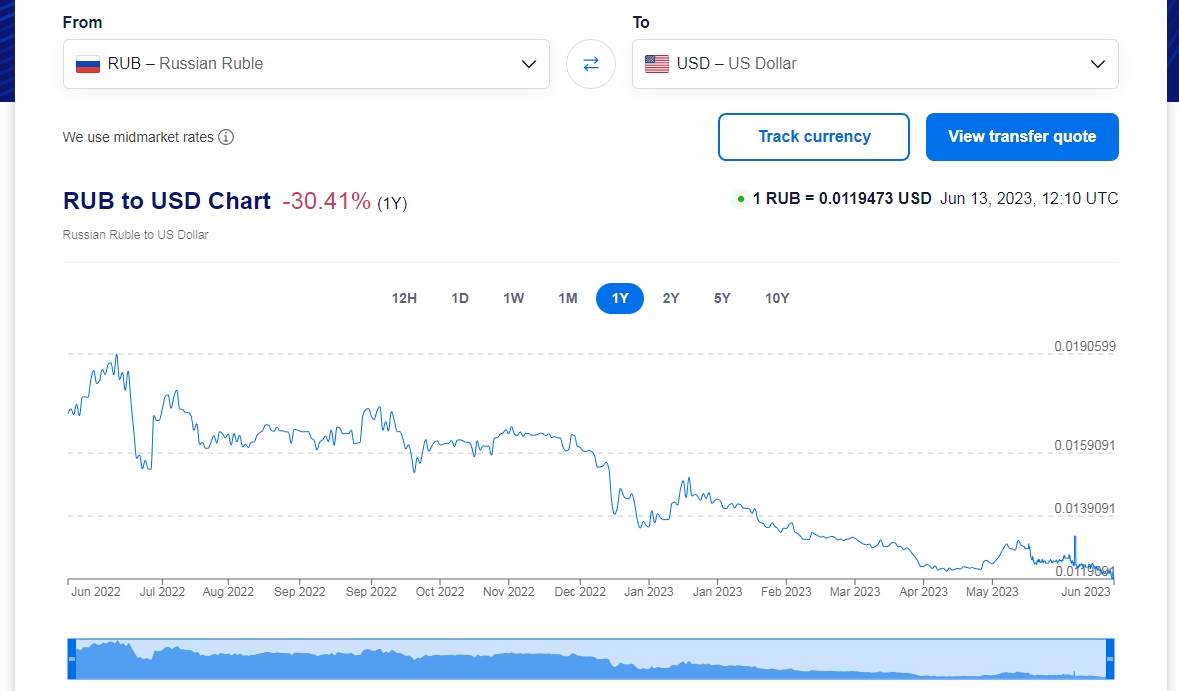Switch chart to 1W range
Screen dimensions: 1179x691
[x=514, y=299]
